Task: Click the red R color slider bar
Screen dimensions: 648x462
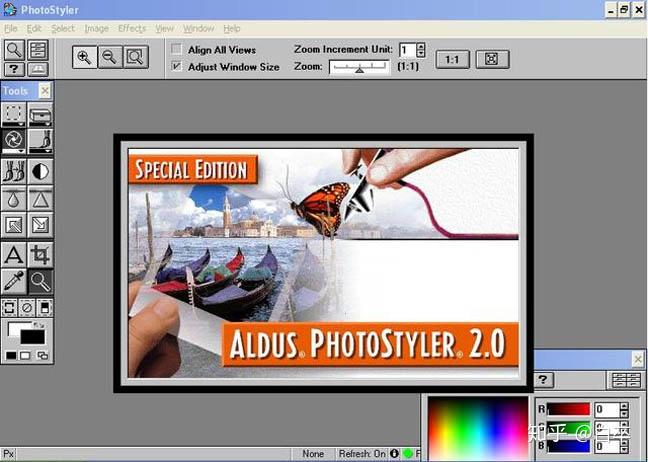Action: click(x=569, y=410)
